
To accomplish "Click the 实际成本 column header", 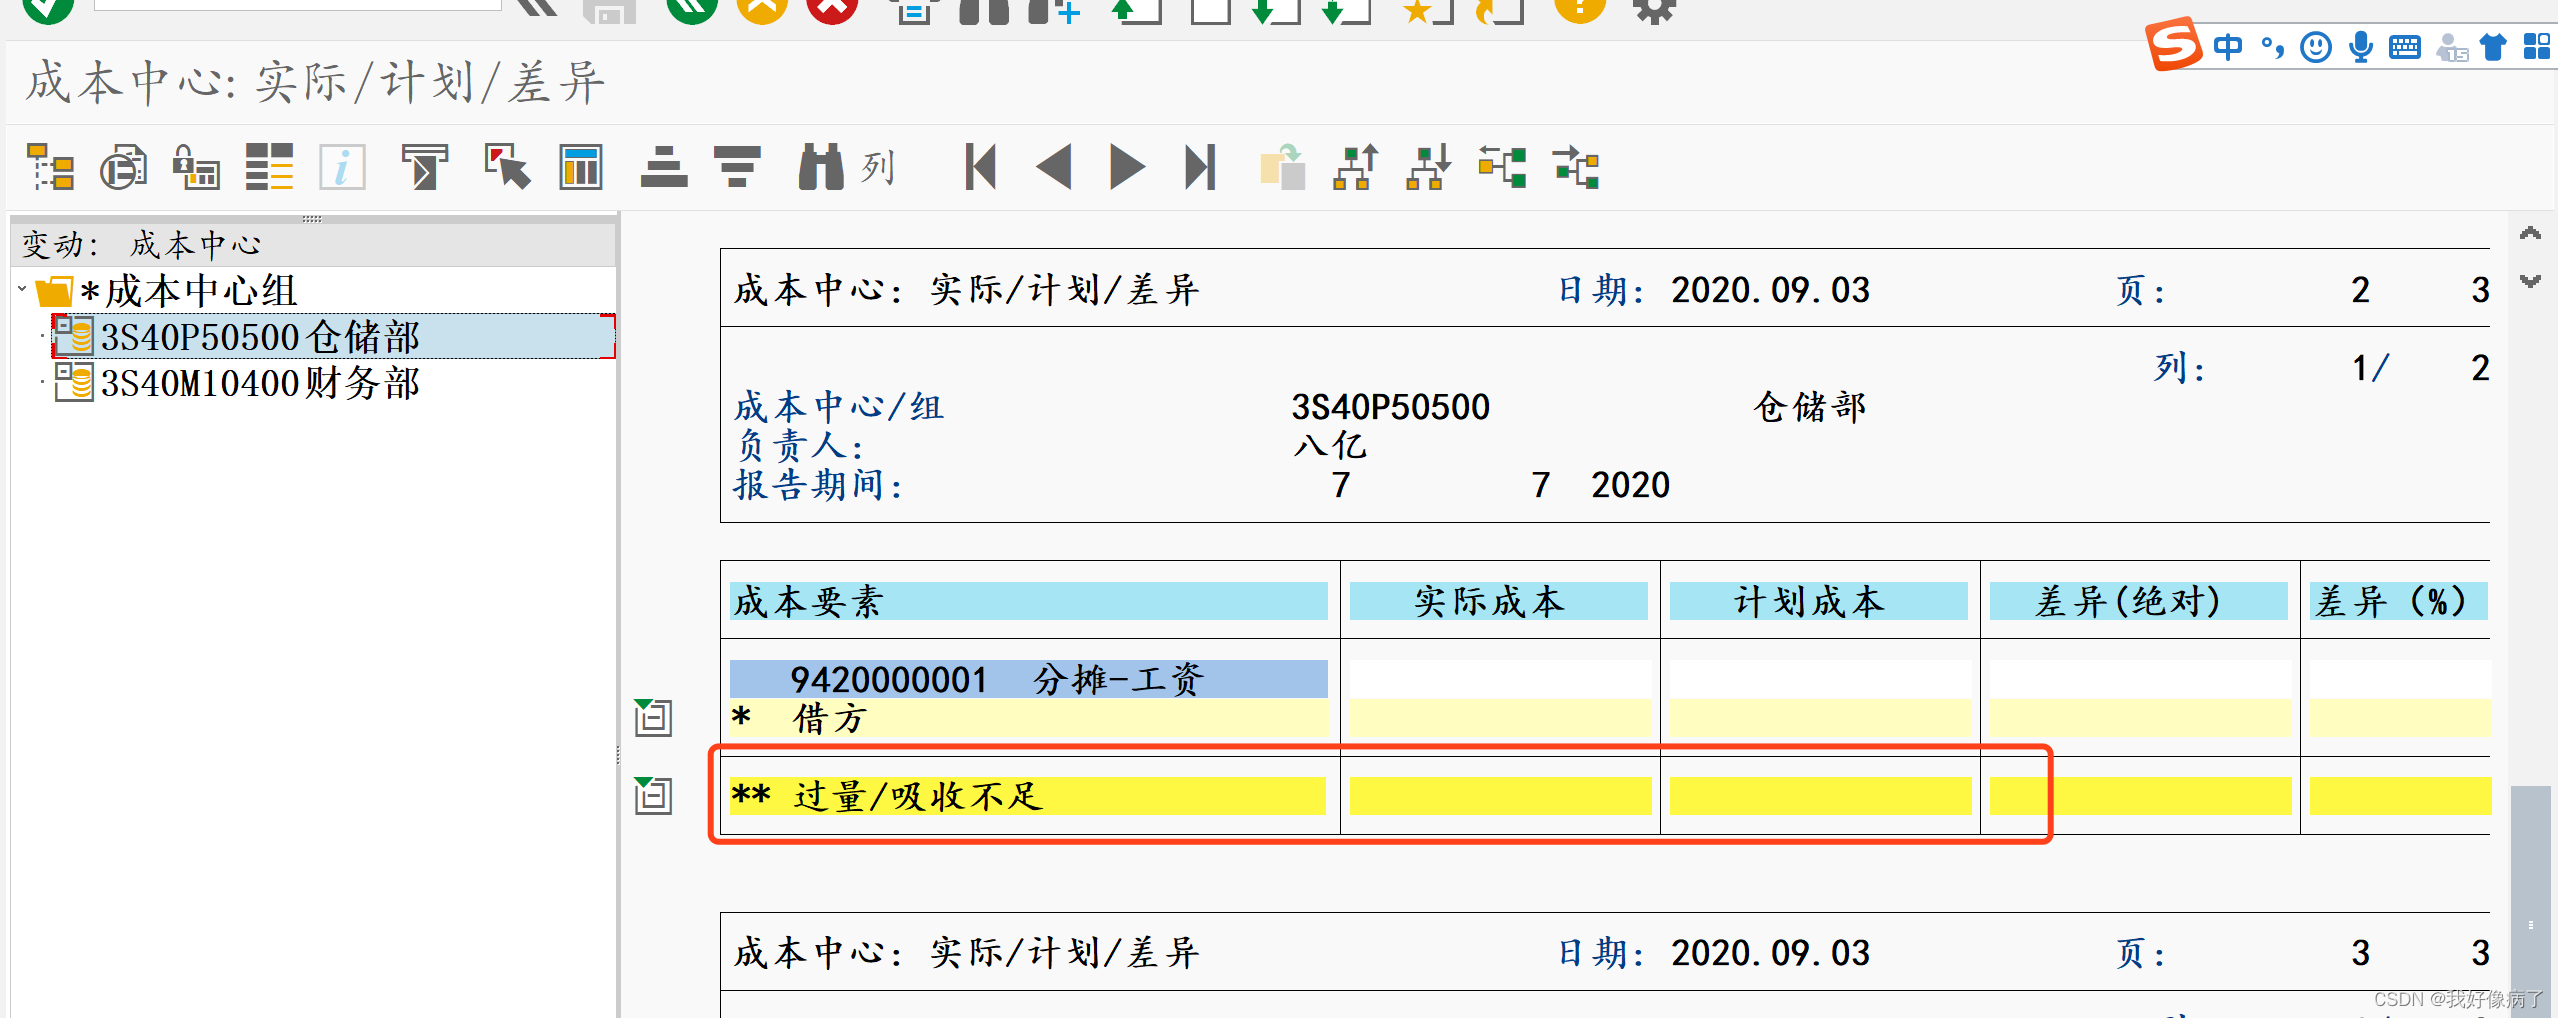I will [x=1498, y=601].
